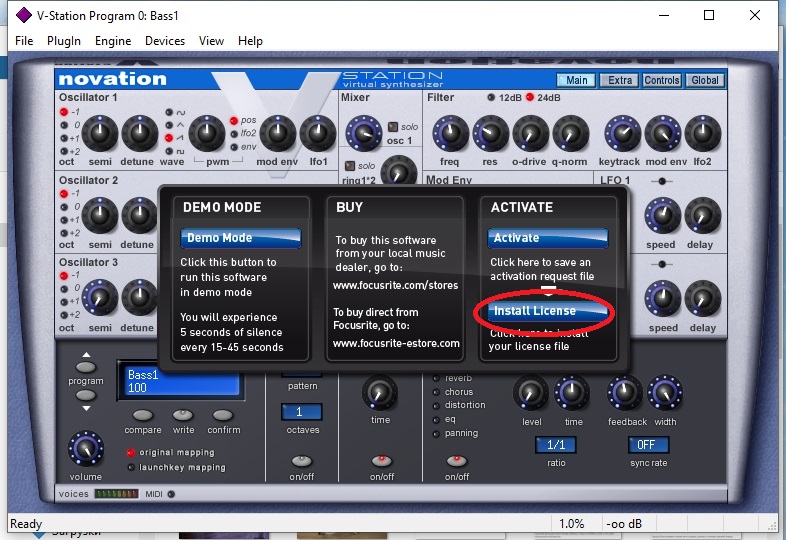Step program up with the arrow button

(x=86, y=367)
